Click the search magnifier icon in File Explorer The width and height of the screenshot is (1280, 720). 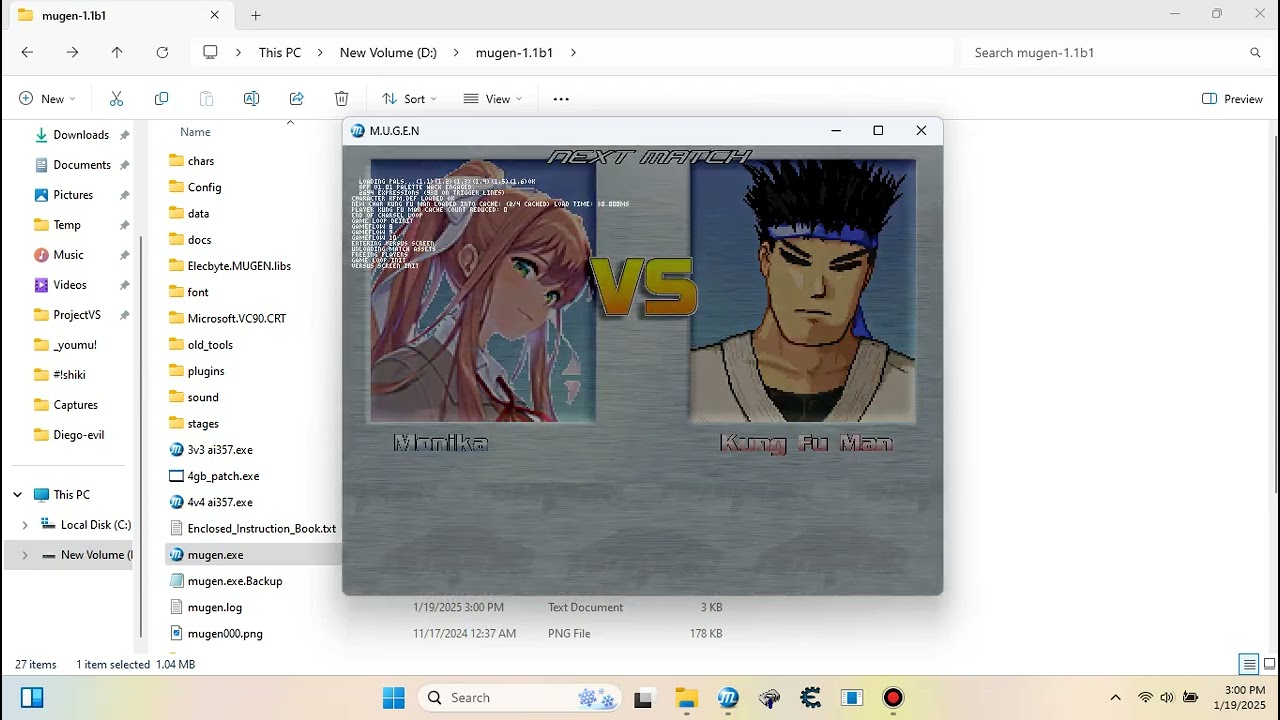click(1255, 52)
